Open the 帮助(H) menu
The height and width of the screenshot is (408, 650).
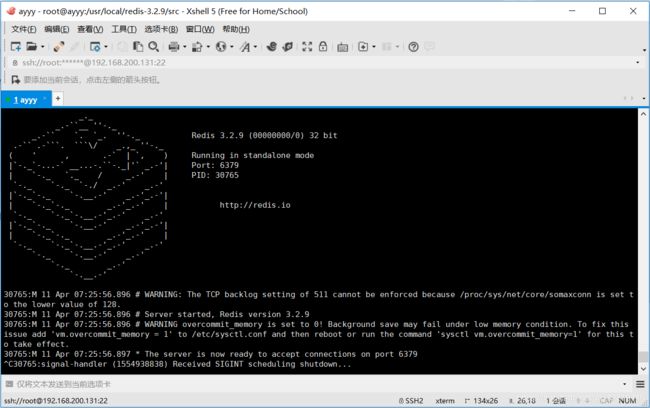pos(236,29)
